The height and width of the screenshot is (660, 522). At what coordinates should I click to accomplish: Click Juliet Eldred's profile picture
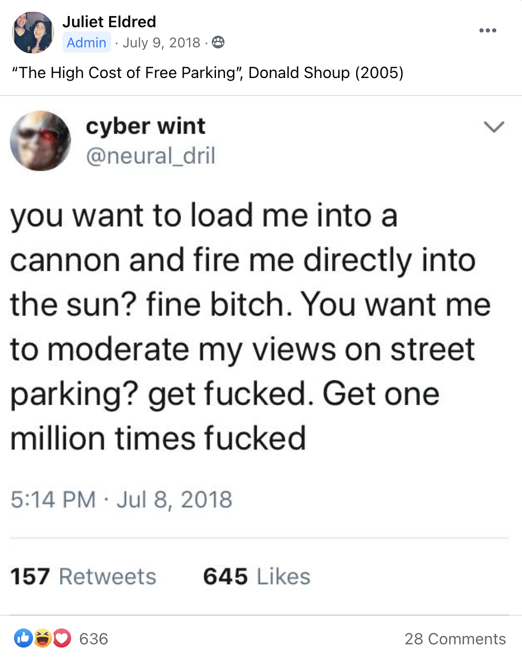[x=33, y=32]
